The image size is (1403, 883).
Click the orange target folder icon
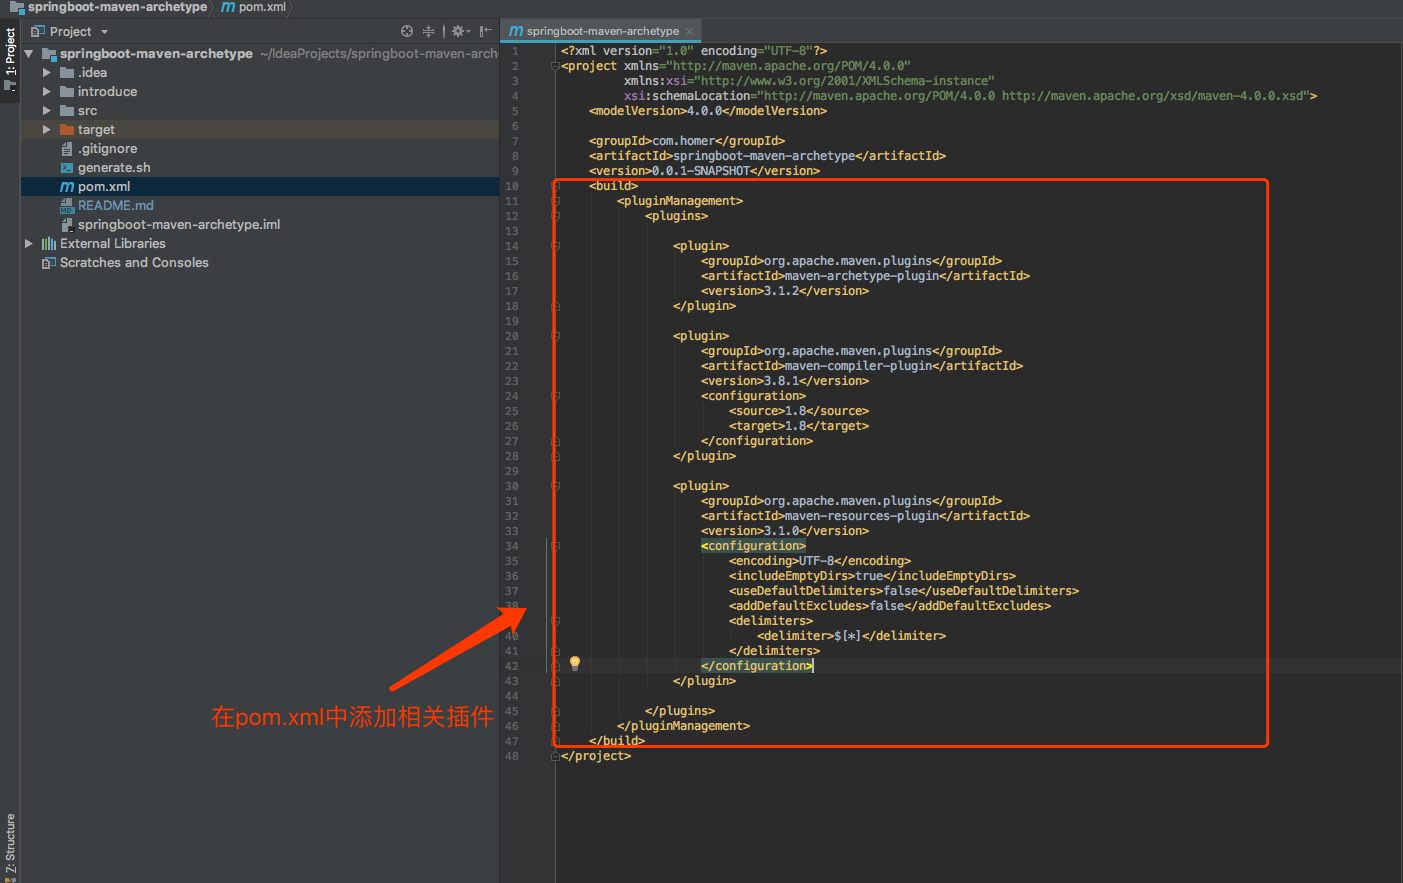pos(67,130)
